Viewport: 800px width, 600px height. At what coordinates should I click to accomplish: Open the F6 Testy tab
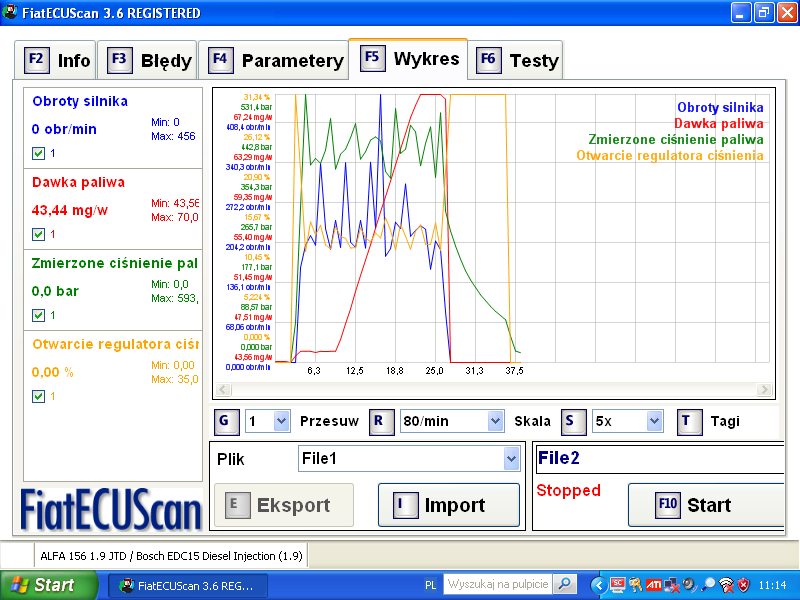pyautogui.click(x=515, y=60)
